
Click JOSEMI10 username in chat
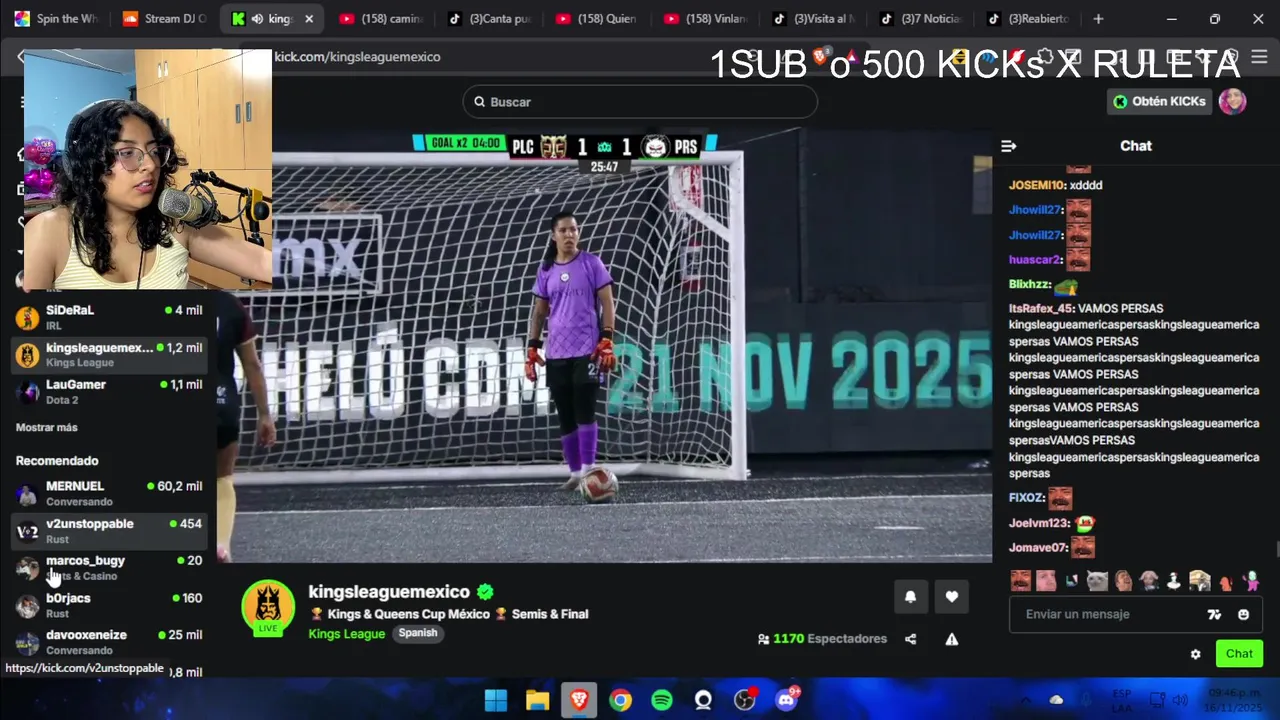point(1037,185)
